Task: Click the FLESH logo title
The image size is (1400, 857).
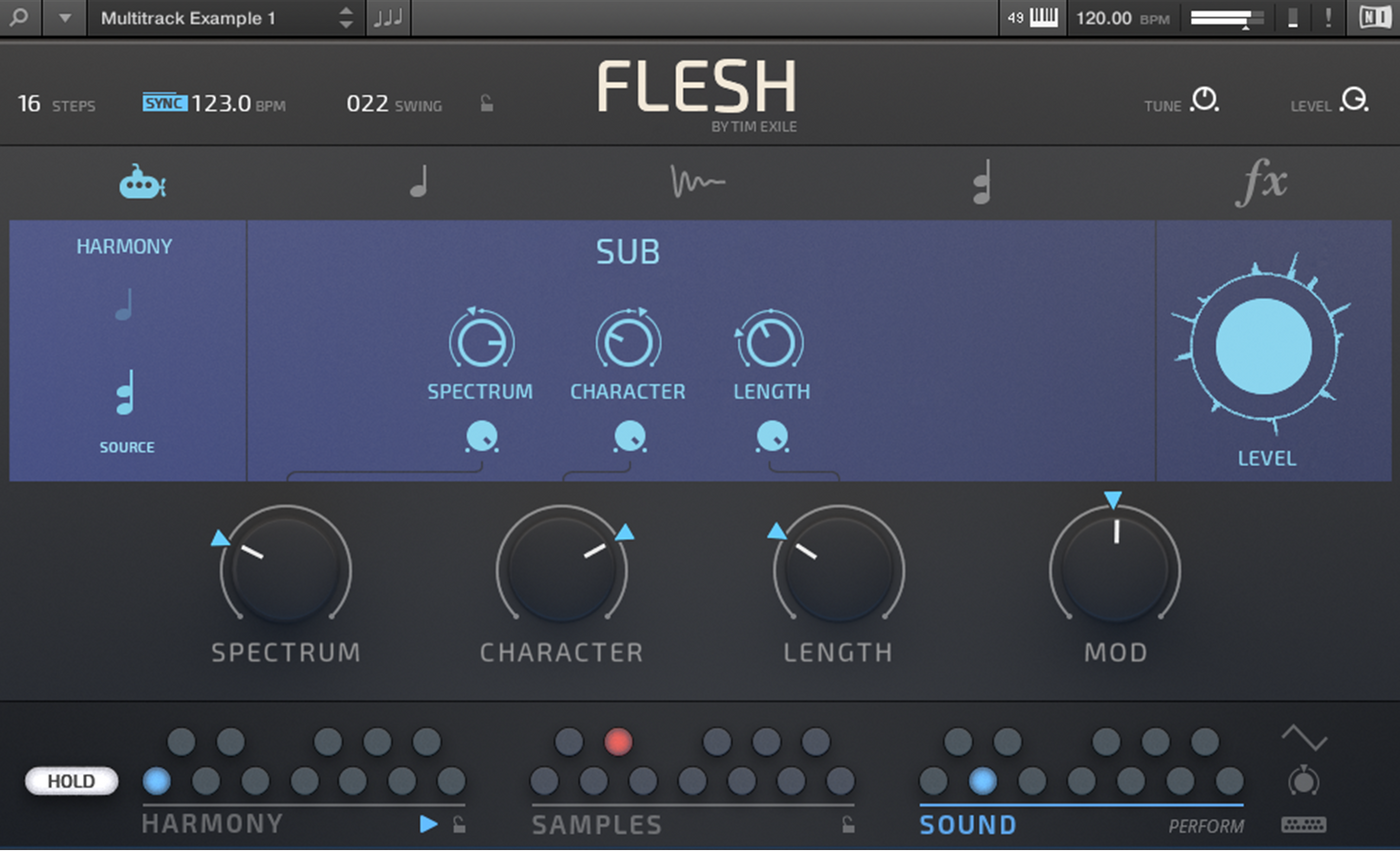Action: pyautogui.click(x=697, y=86)
